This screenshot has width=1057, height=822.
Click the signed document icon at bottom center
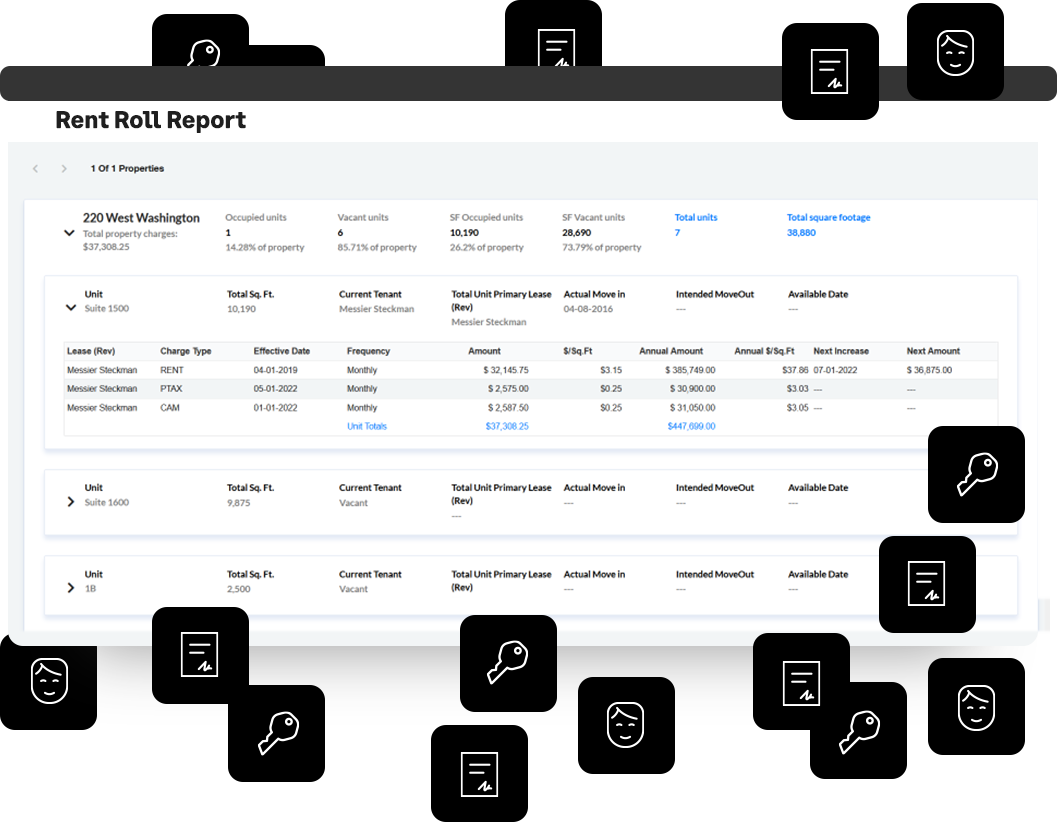tap(479, 773)
